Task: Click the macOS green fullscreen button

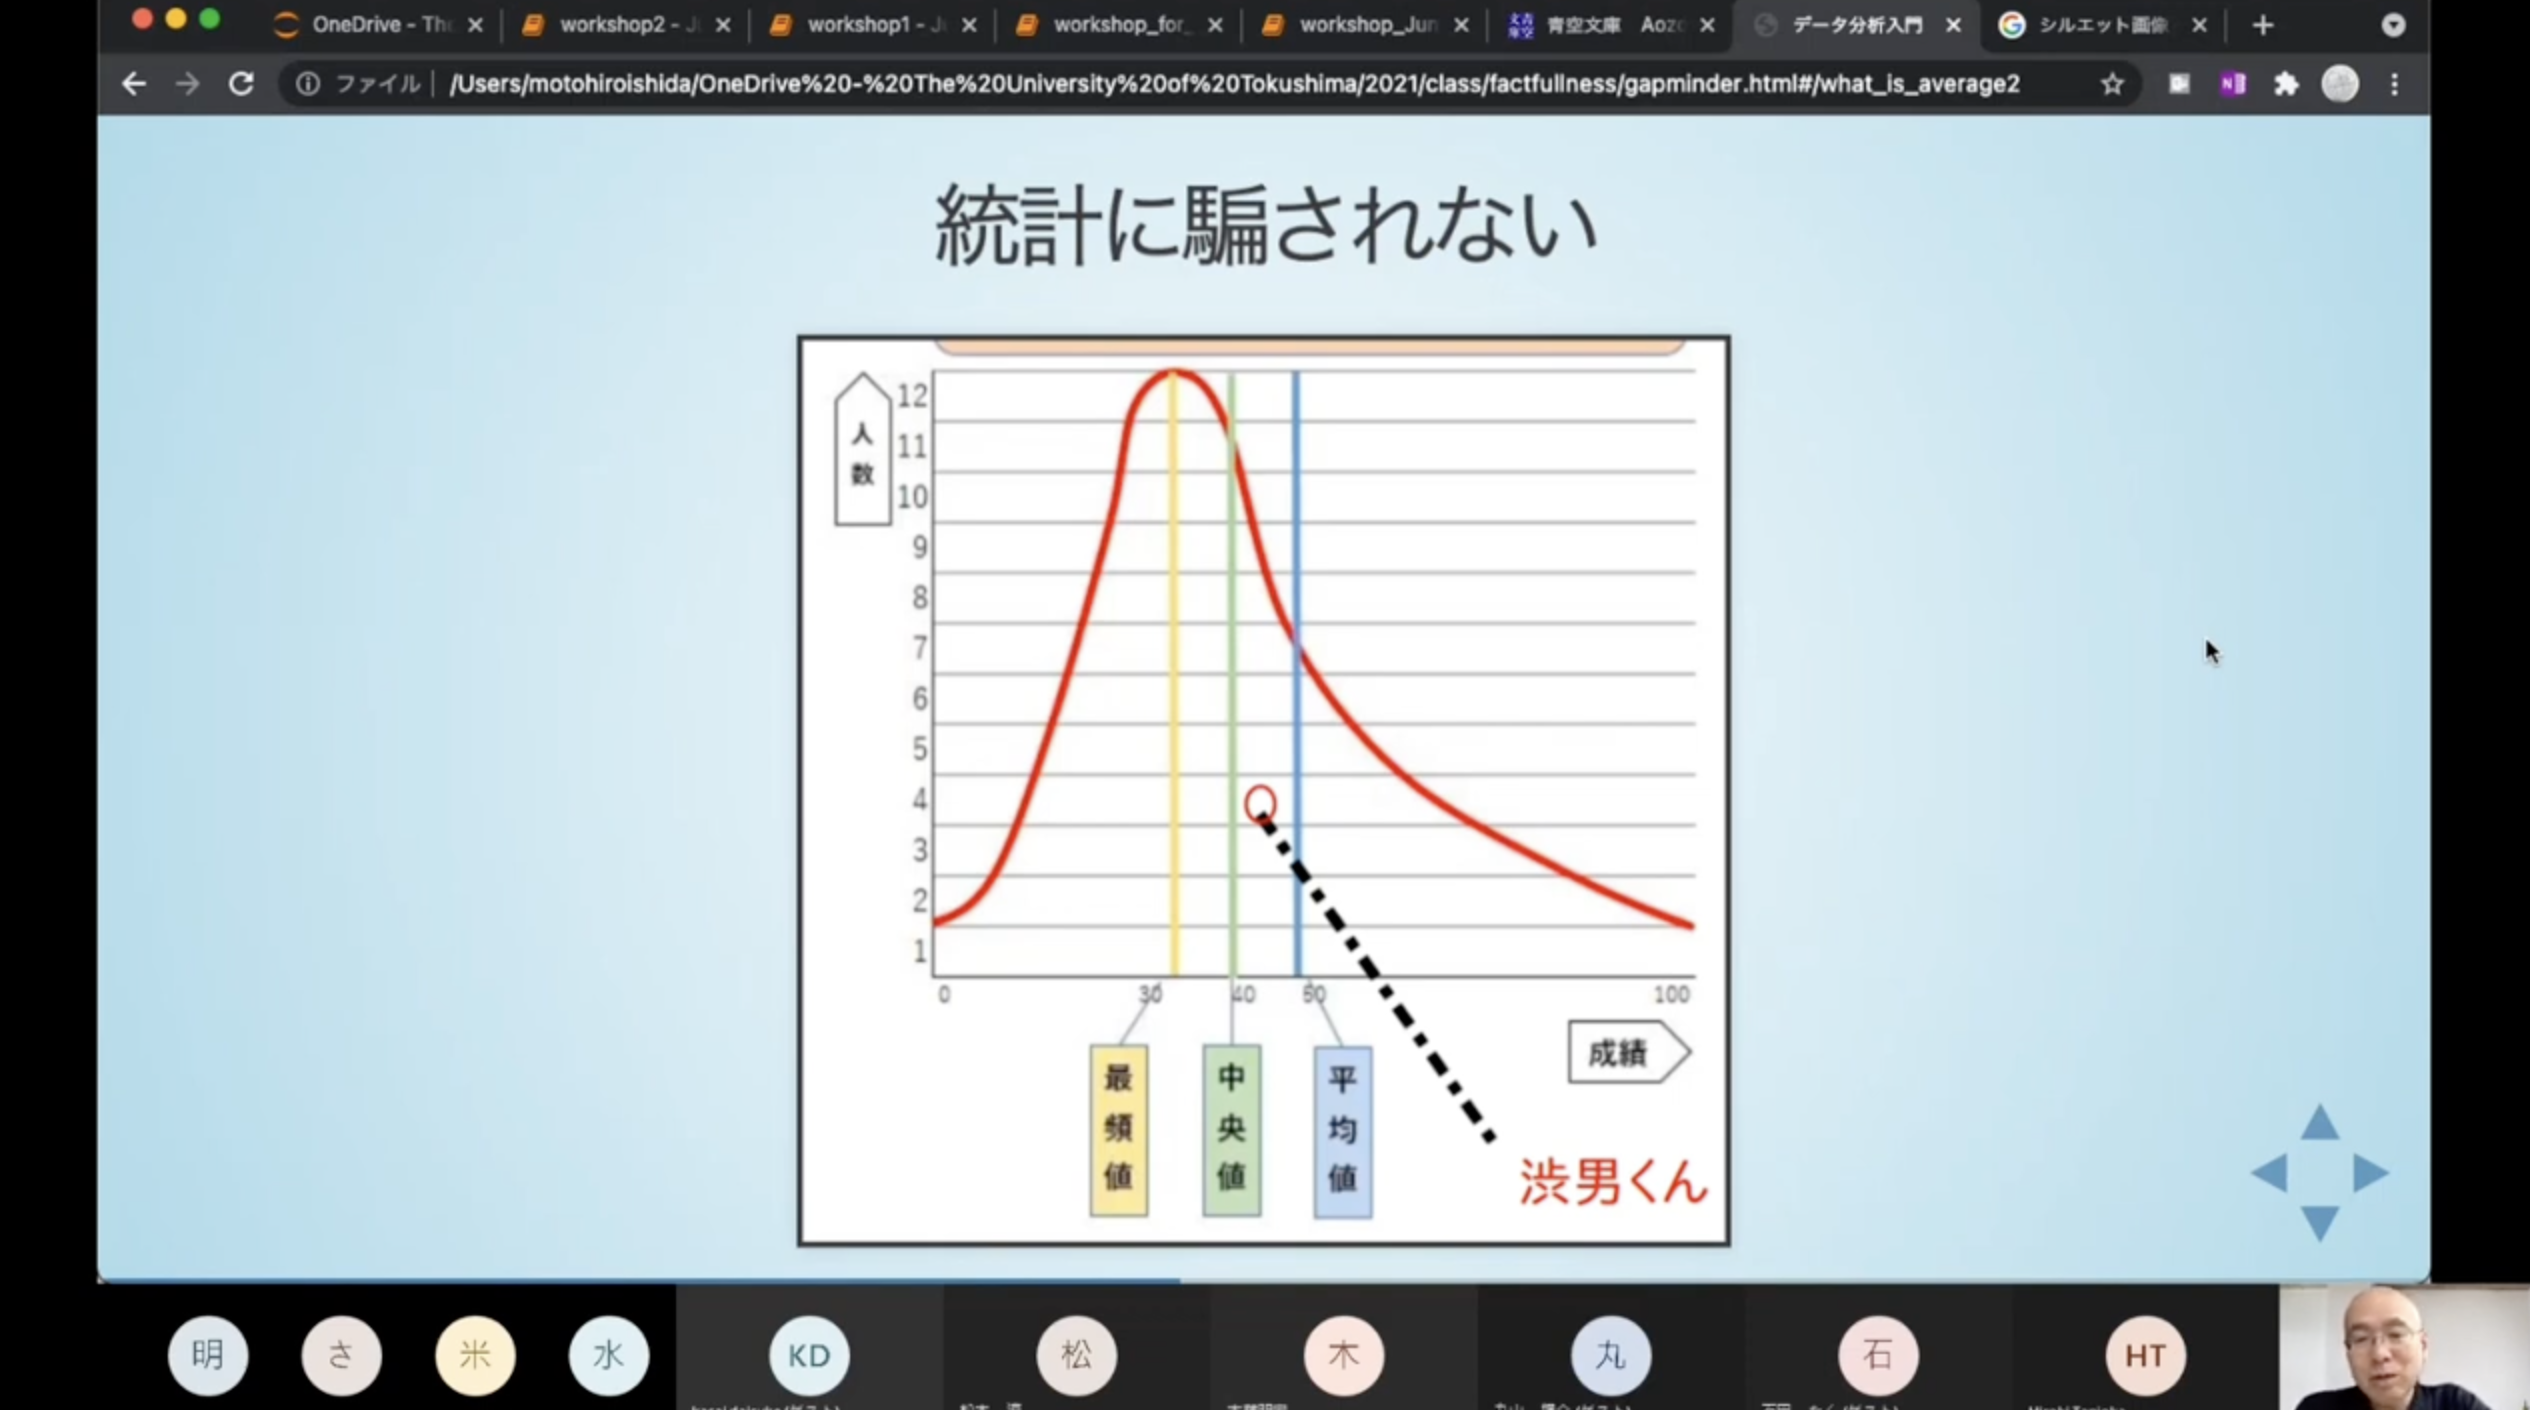Action: pos(209,19)
